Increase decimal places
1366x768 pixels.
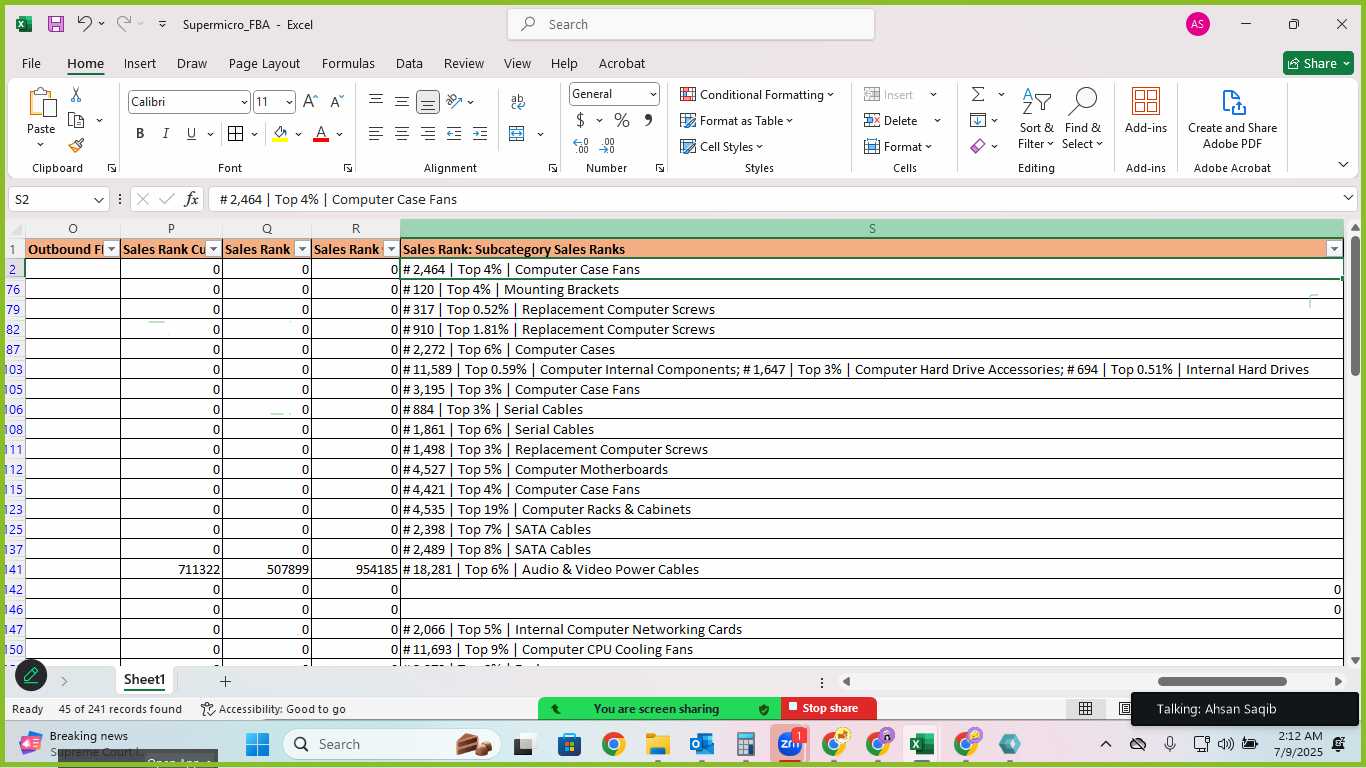(x=581, y=146)
